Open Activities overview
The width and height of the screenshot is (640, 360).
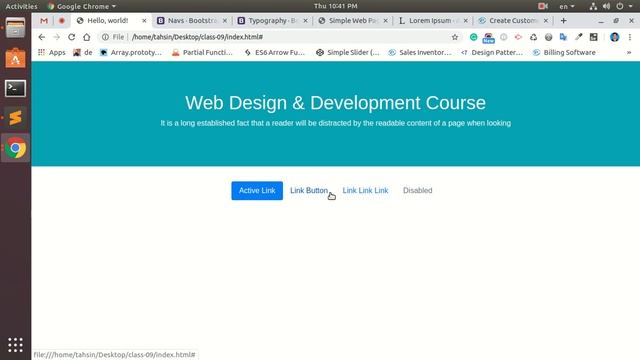pos(21,6)
